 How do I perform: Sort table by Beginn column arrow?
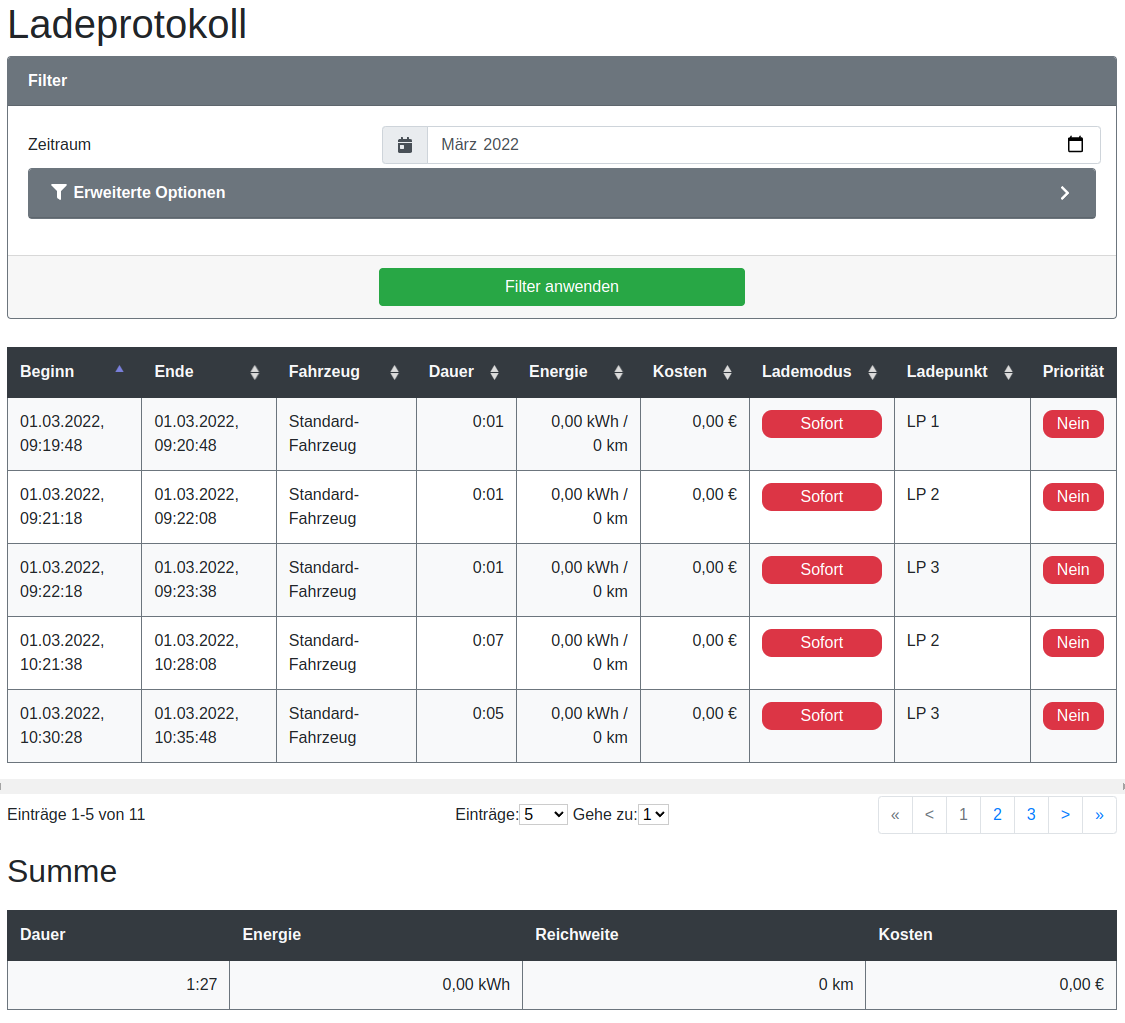[119, 370]
